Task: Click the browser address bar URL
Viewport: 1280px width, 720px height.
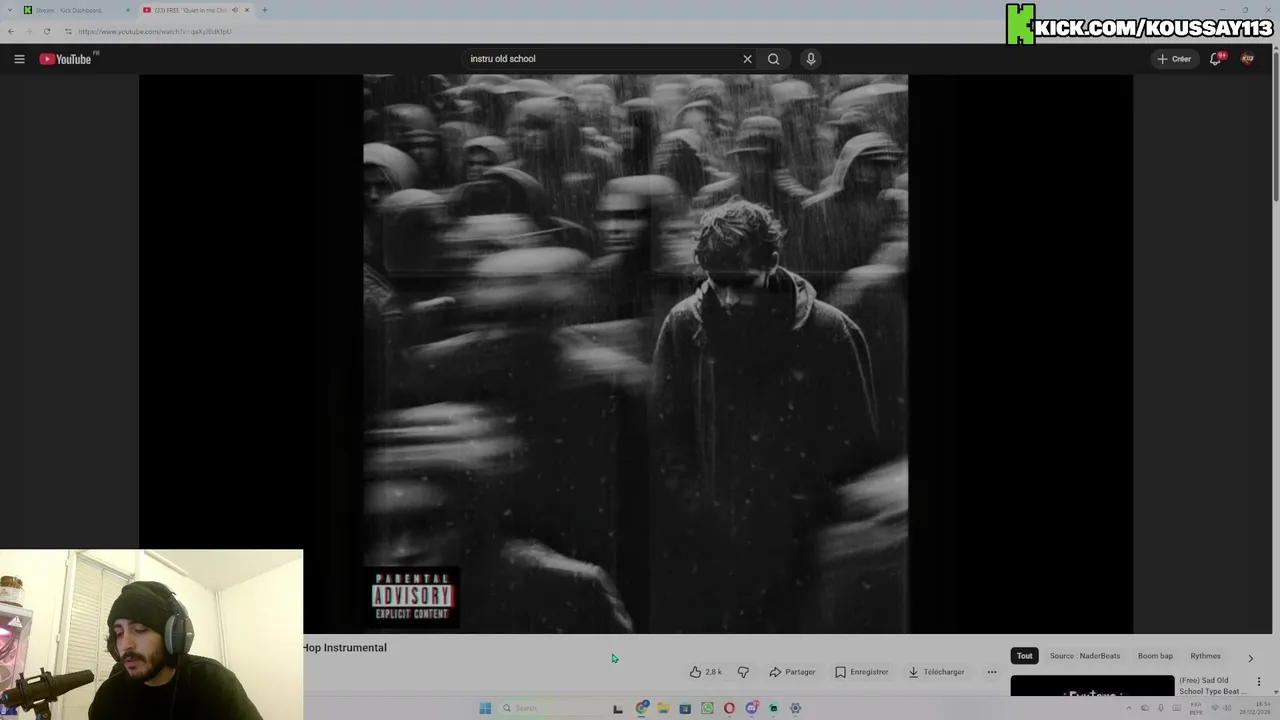Action: pyautogui.click(x=155, y=31)
